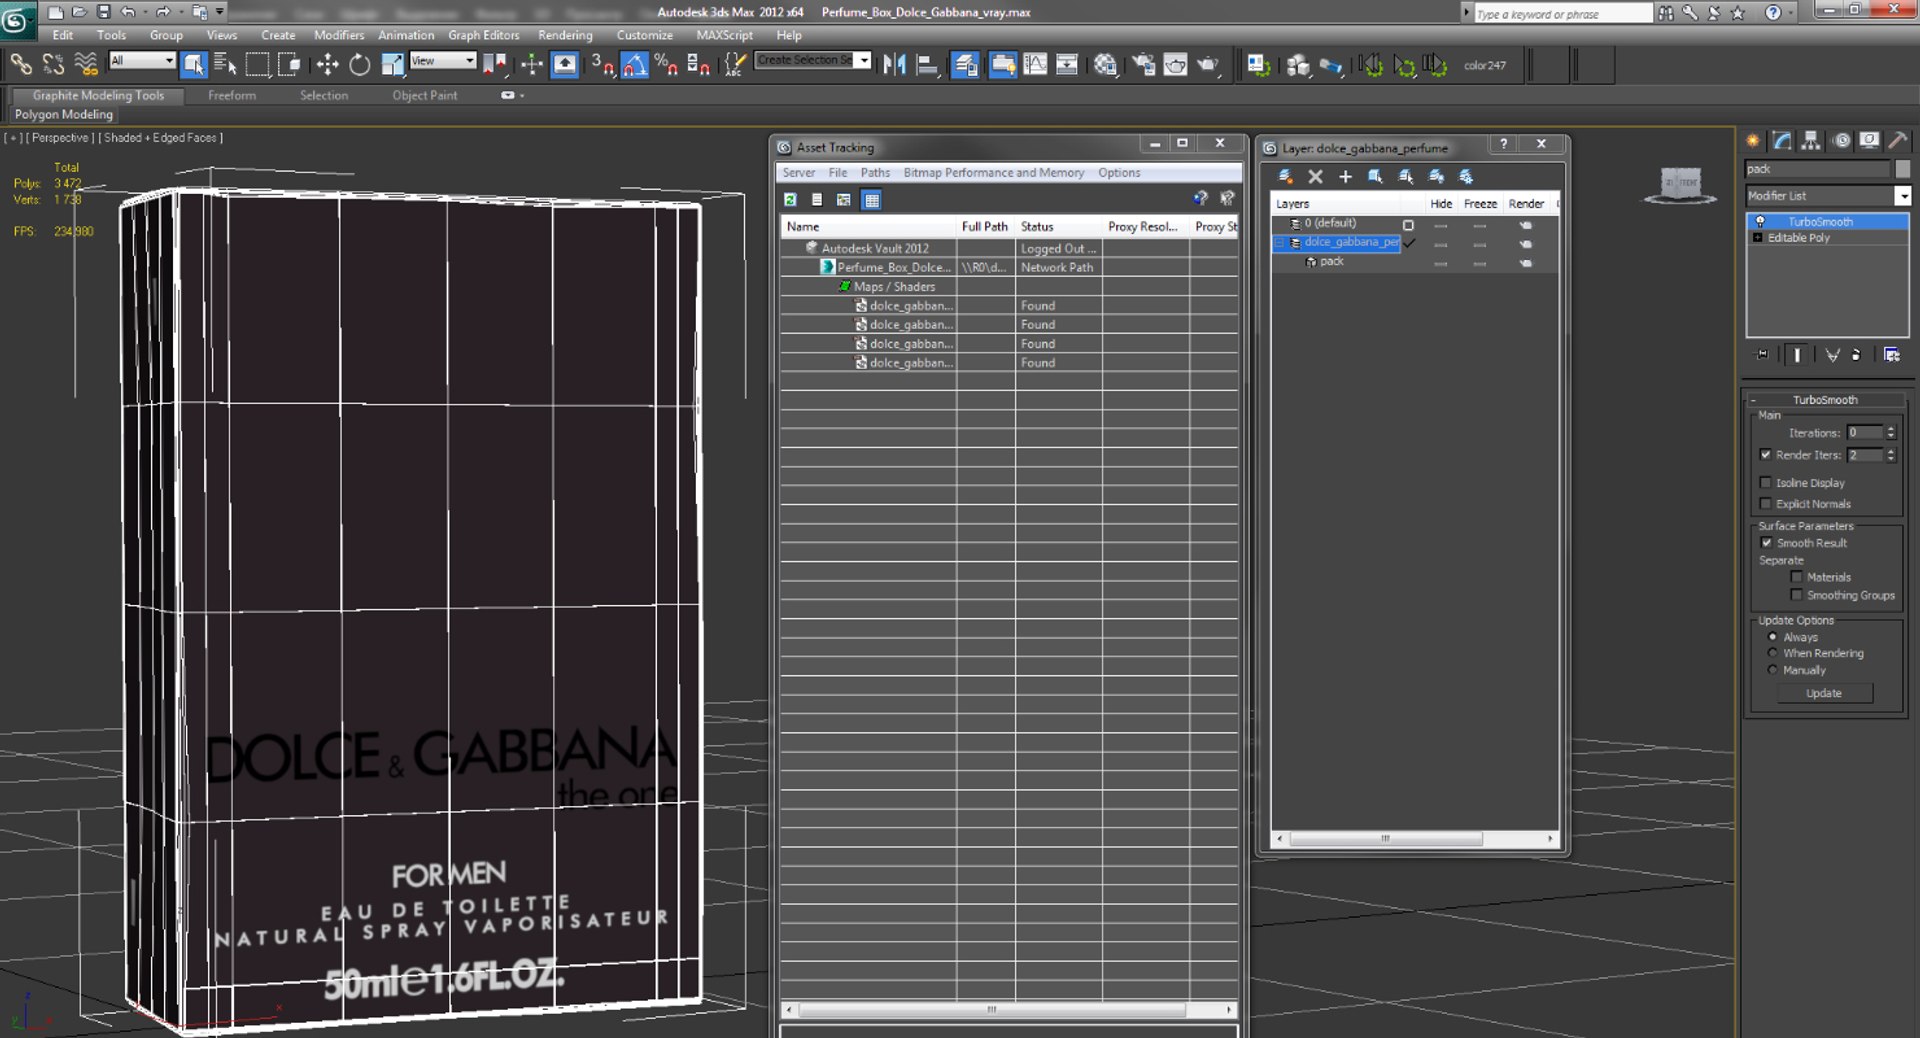Open the Modifier List dropdown
Image resolution: width=1920 pixels, height=1038 pixels.
click(x=1902, y=196)
